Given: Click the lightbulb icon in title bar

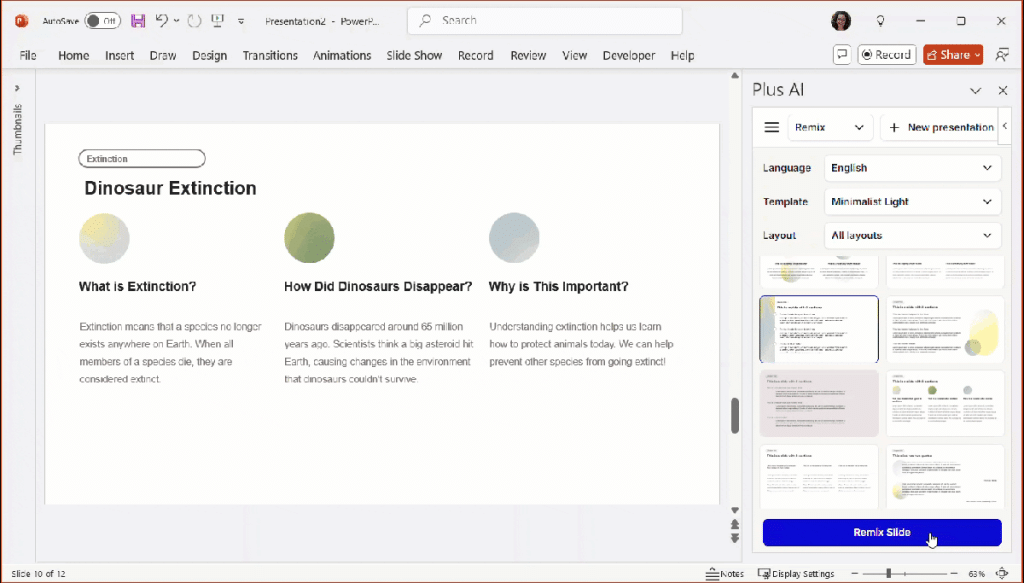Looking at the screenshot, I should pos(880,20).
